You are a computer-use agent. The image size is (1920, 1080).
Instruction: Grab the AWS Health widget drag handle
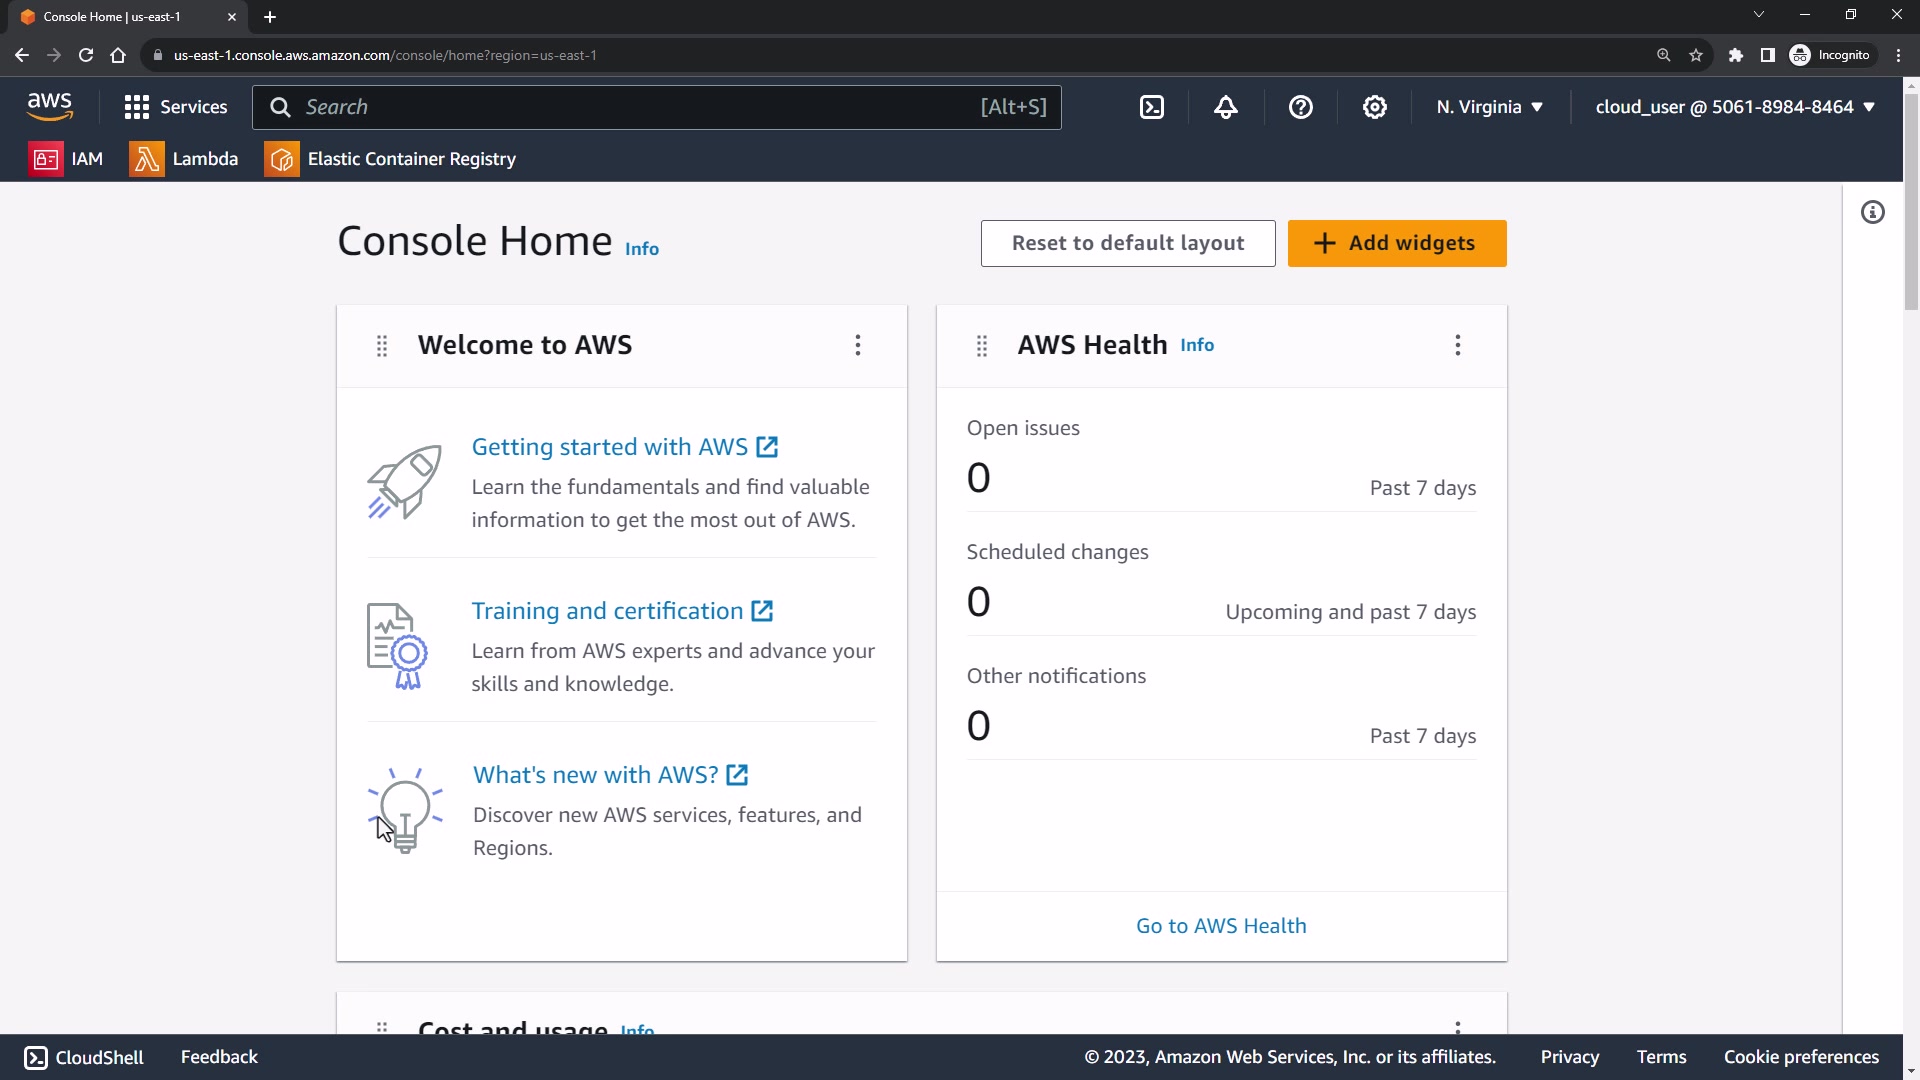pyautogui.click(x=982, y=345)
